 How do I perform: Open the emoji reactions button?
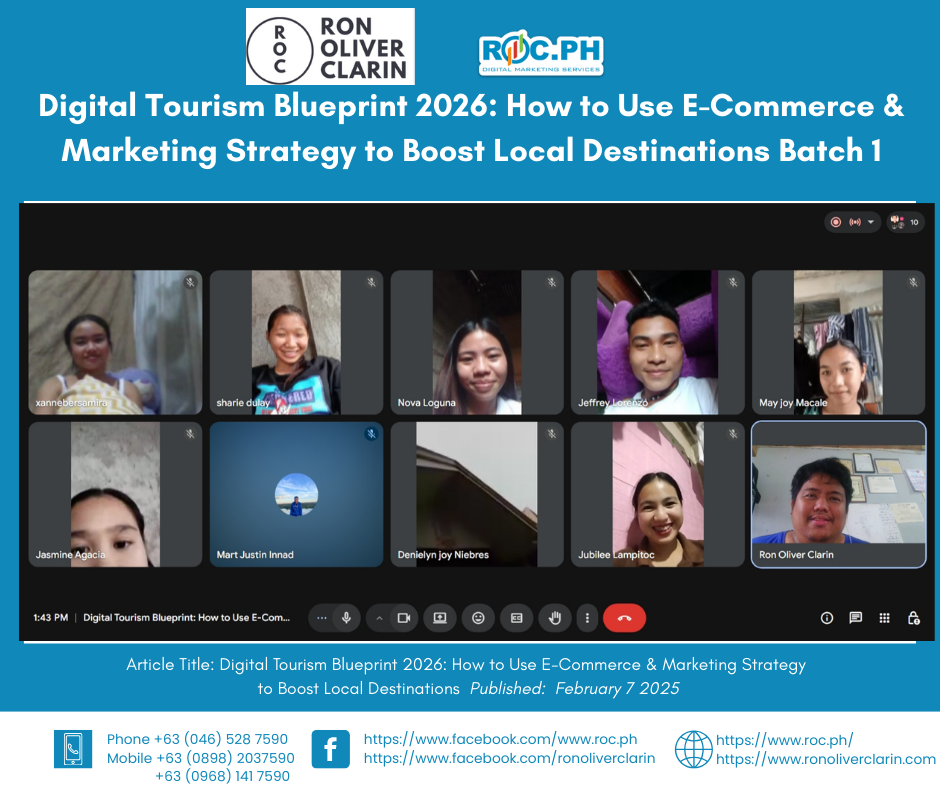tap(478, 618)
